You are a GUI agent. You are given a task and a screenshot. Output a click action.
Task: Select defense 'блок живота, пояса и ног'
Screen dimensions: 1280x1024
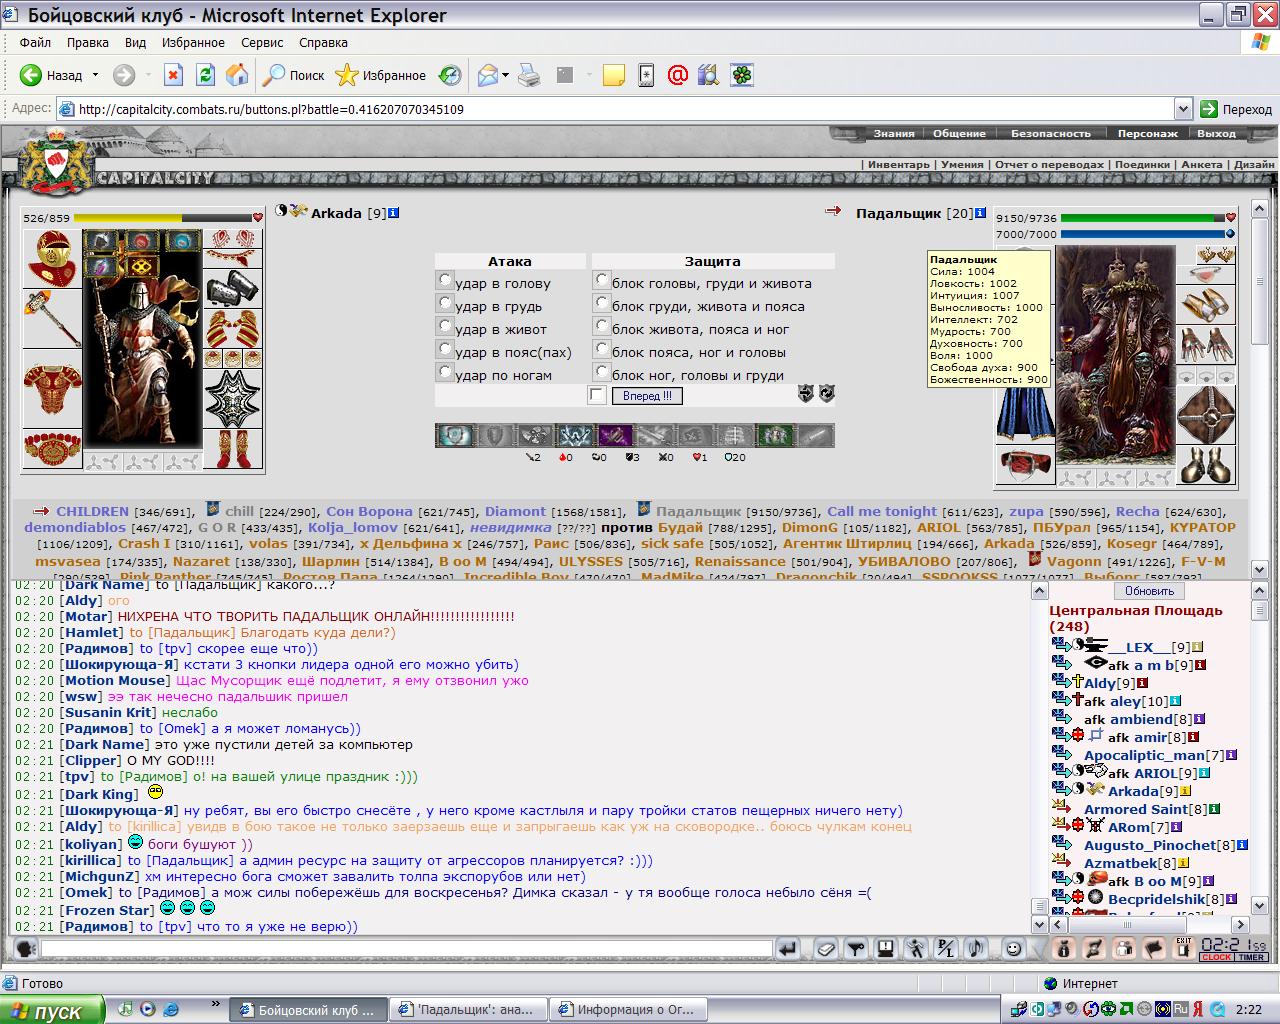click(x=602, y=327)
